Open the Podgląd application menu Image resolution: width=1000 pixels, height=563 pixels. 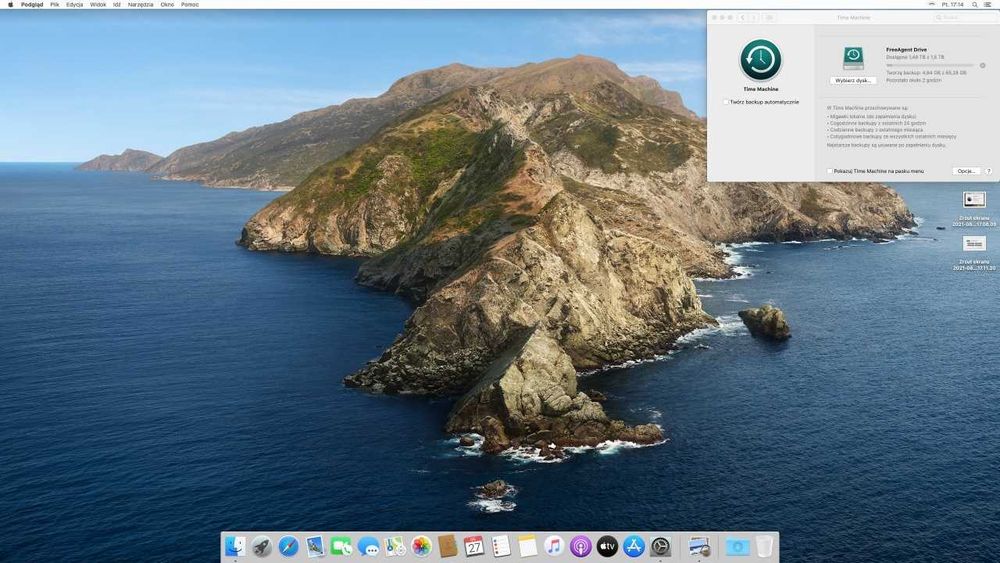(32, 4)
